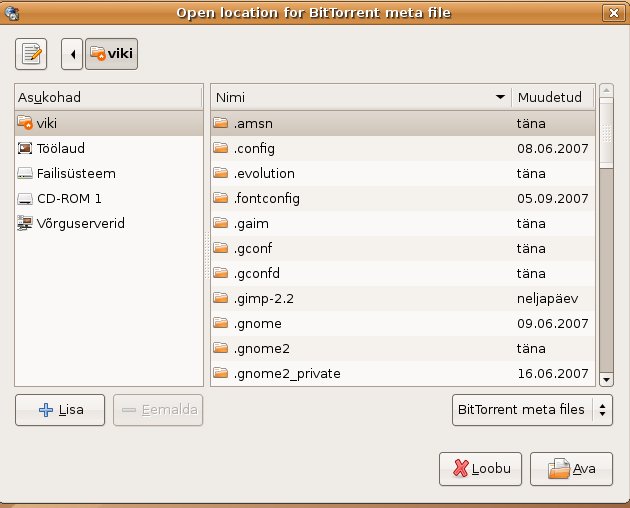The height and width of the screenshot is (508, 630).
Task: Select the viki path bar button
Action: point(111,54)
